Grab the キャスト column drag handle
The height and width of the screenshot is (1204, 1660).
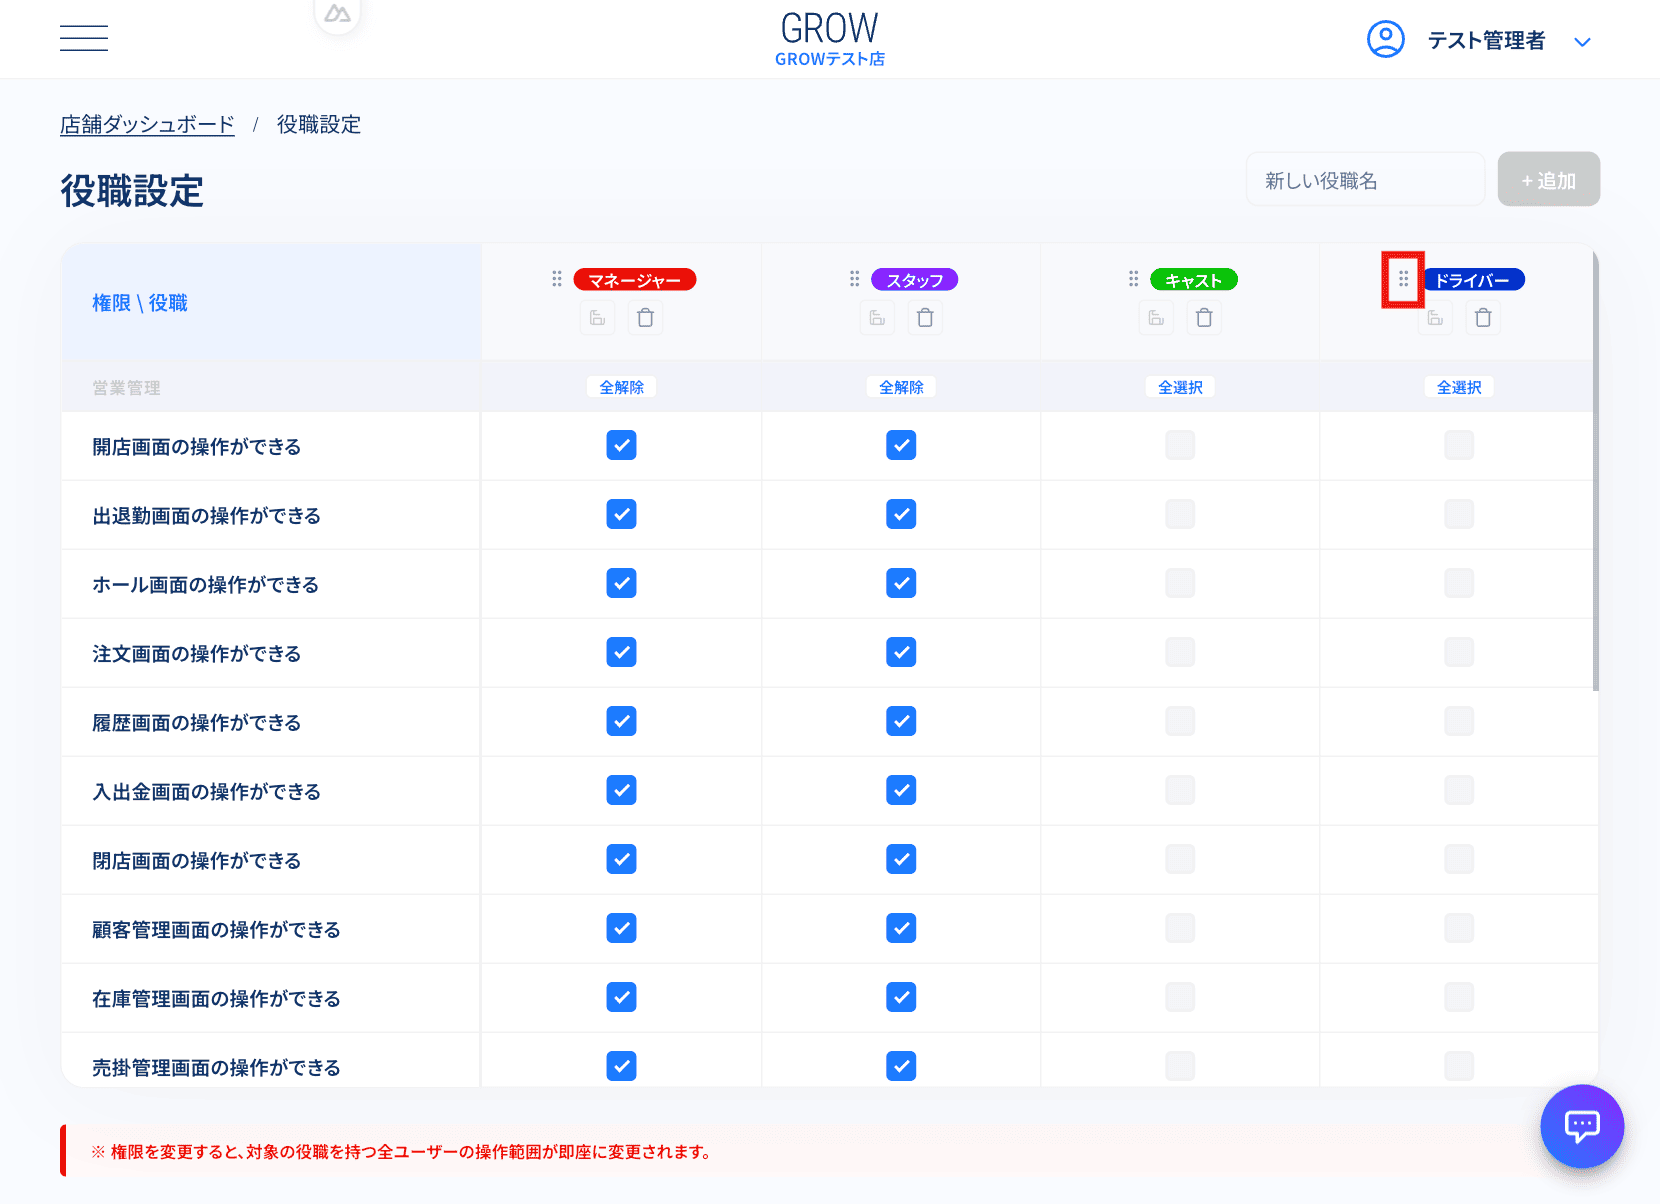pos(1133,279)
